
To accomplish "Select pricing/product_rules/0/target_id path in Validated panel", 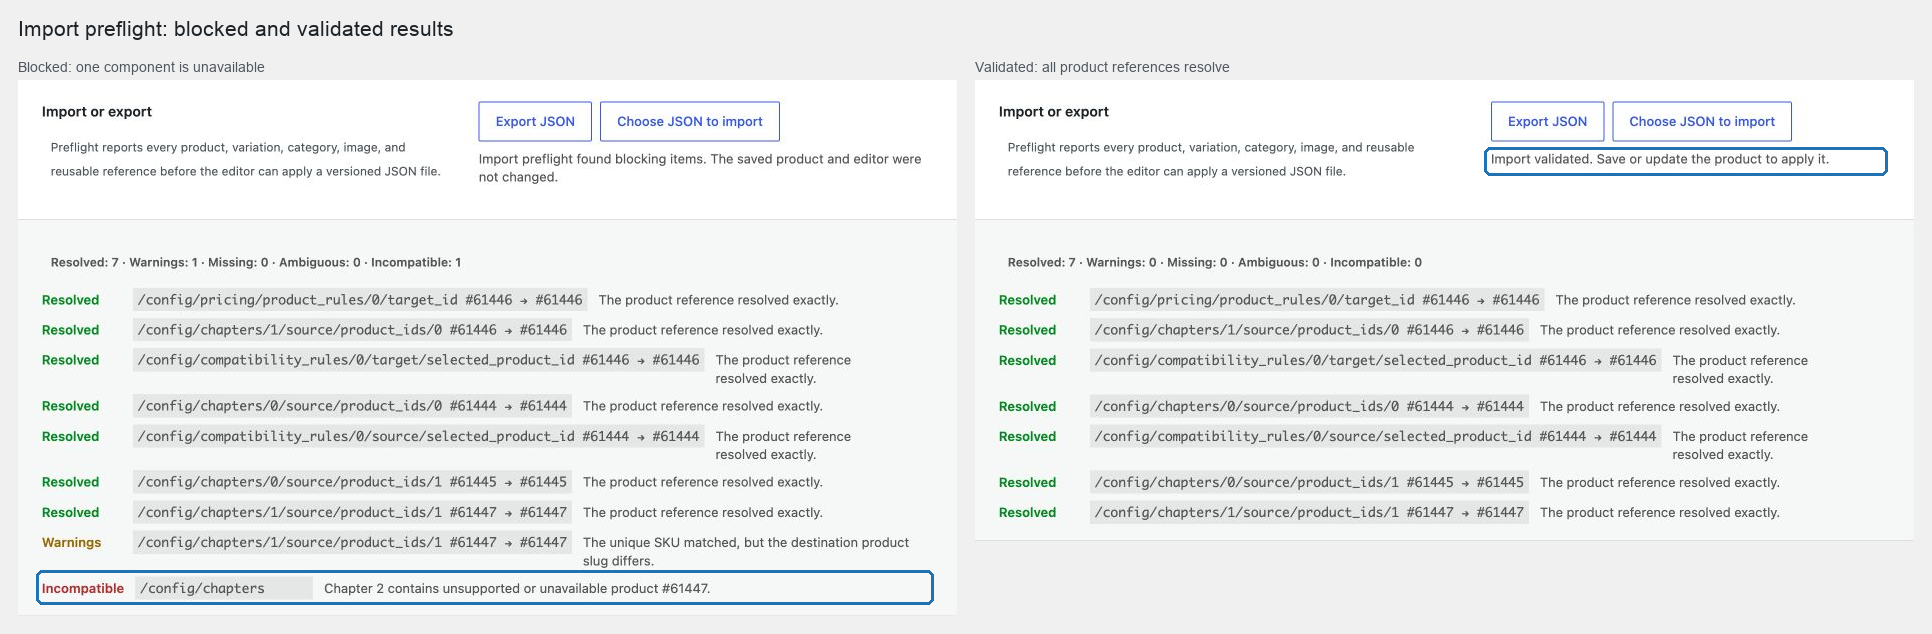I will click(x=1317, y=300).
